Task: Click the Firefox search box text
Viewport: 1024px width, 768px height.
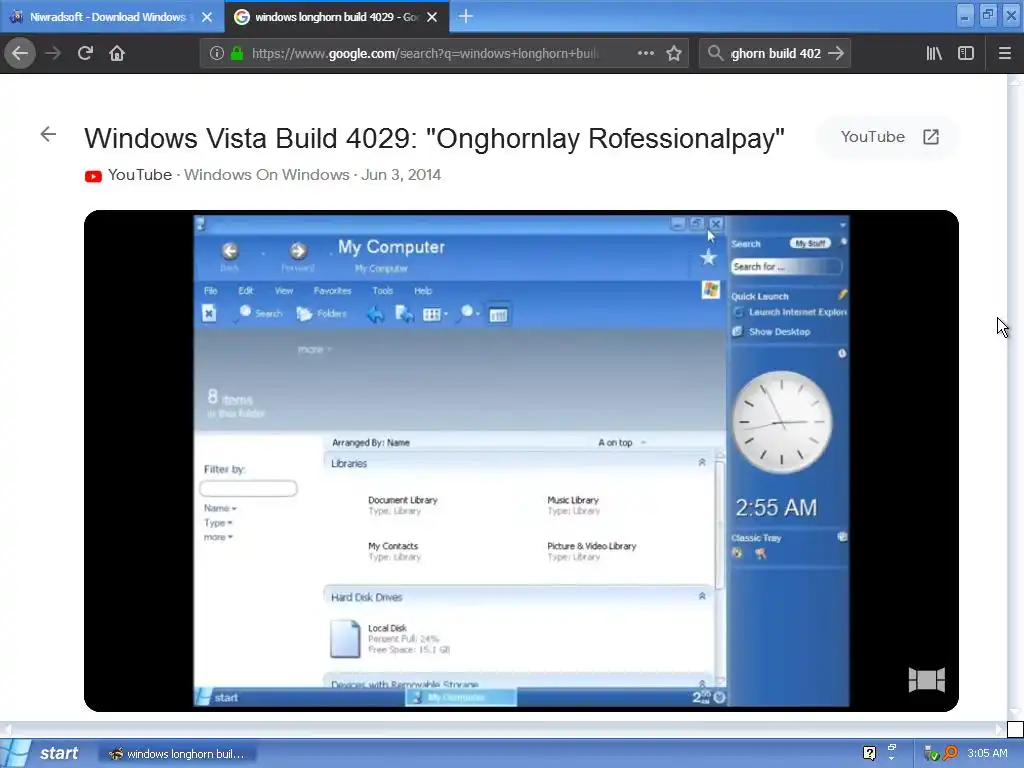Action: (x=775, y=54)
